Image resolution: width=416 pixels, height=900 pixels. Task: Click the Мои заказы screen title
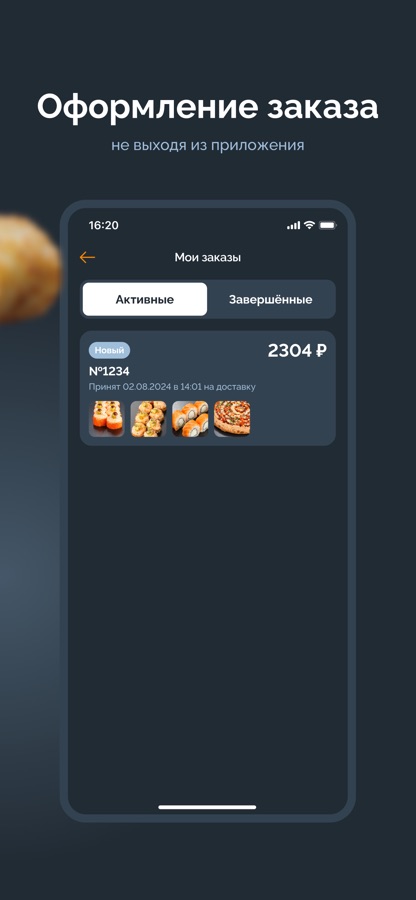[208, 258]
